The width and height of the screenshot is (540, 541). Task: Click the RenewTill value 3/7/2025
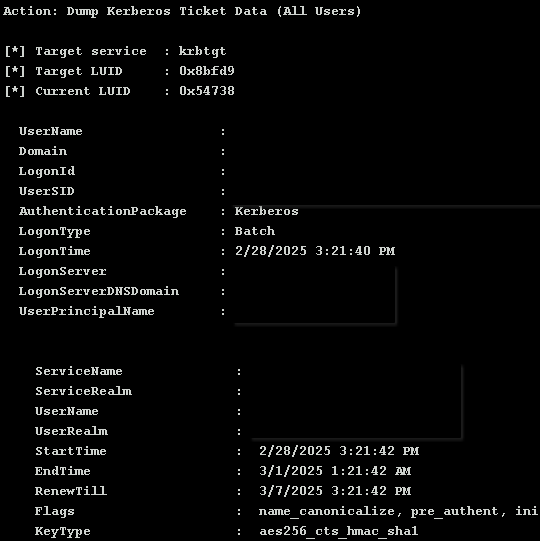(x=291, y=491)
